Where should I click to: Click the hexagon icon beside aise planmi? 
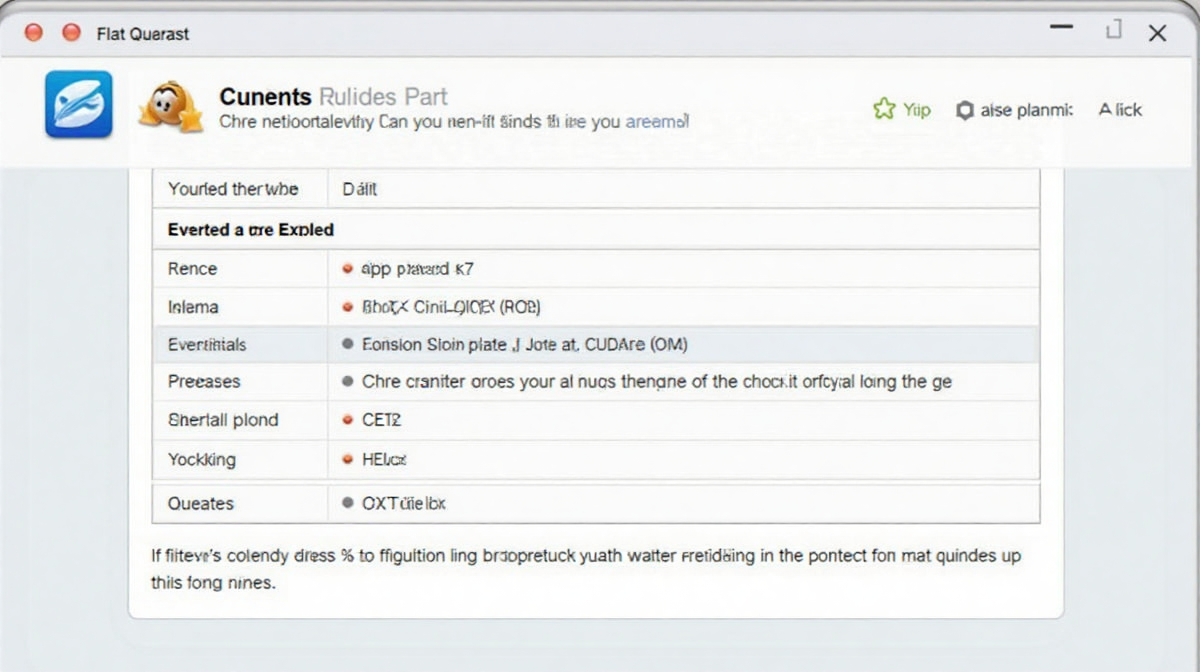click(964, 110)
